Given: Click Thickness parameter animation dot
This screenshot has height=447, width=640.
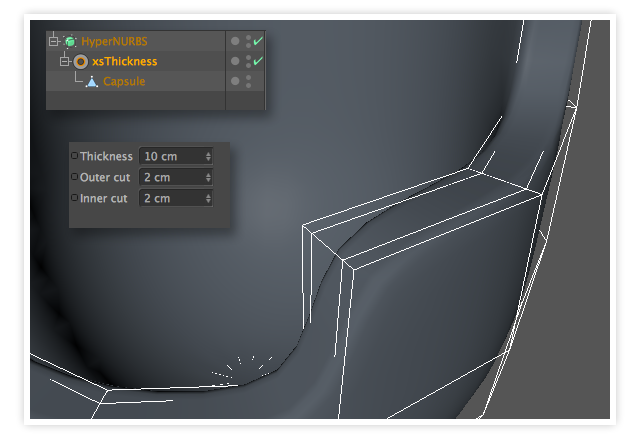Looking at the screenshot, I should [74, 156].
